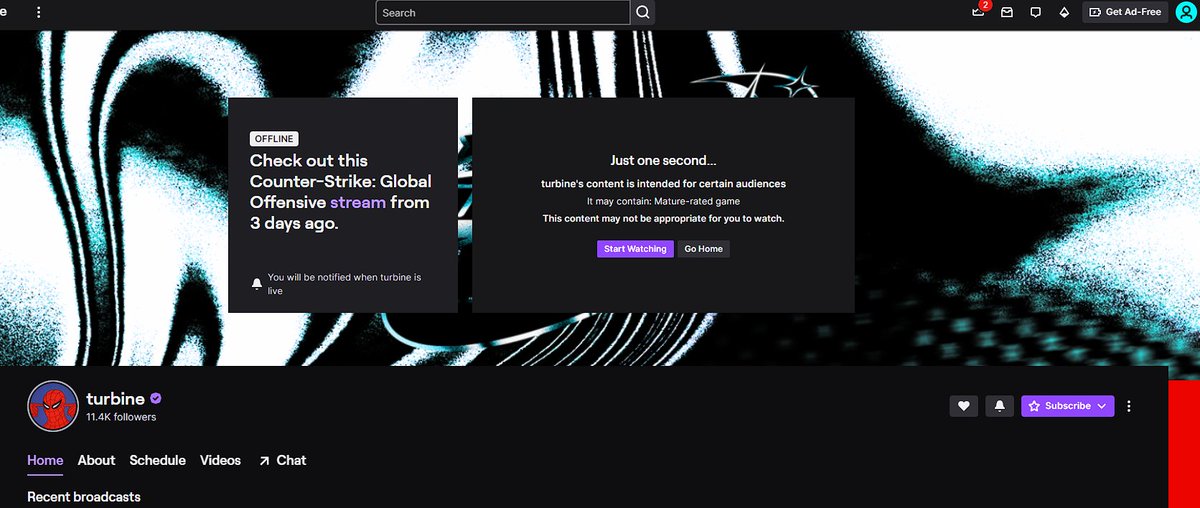Switch to the Videos tab
Screen dimensions: 1200x508
point(220,460)
